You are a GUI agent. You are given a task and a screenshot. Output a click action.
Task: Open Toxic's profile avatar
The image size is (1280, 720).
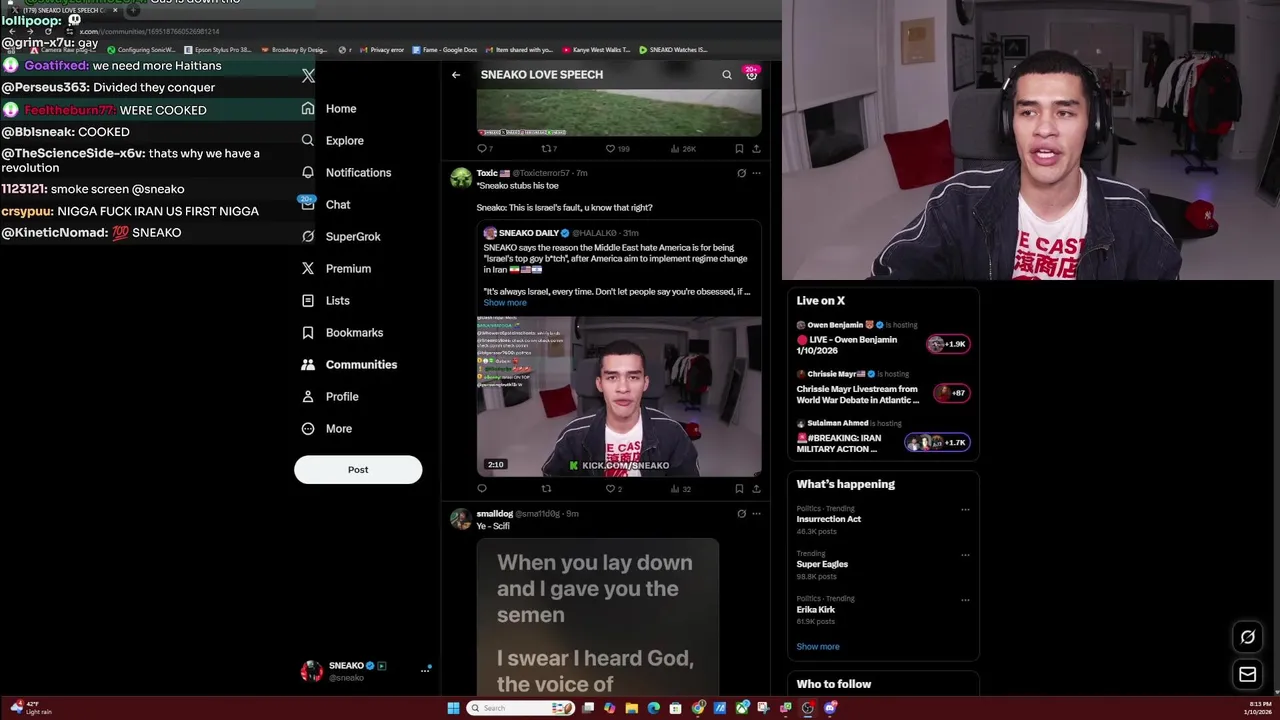tap(461, 178)
